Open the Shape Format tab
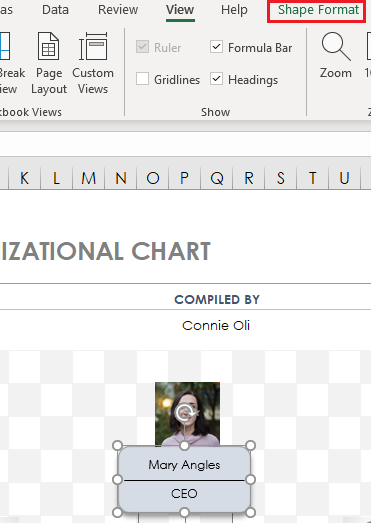 tap(318, 10)
